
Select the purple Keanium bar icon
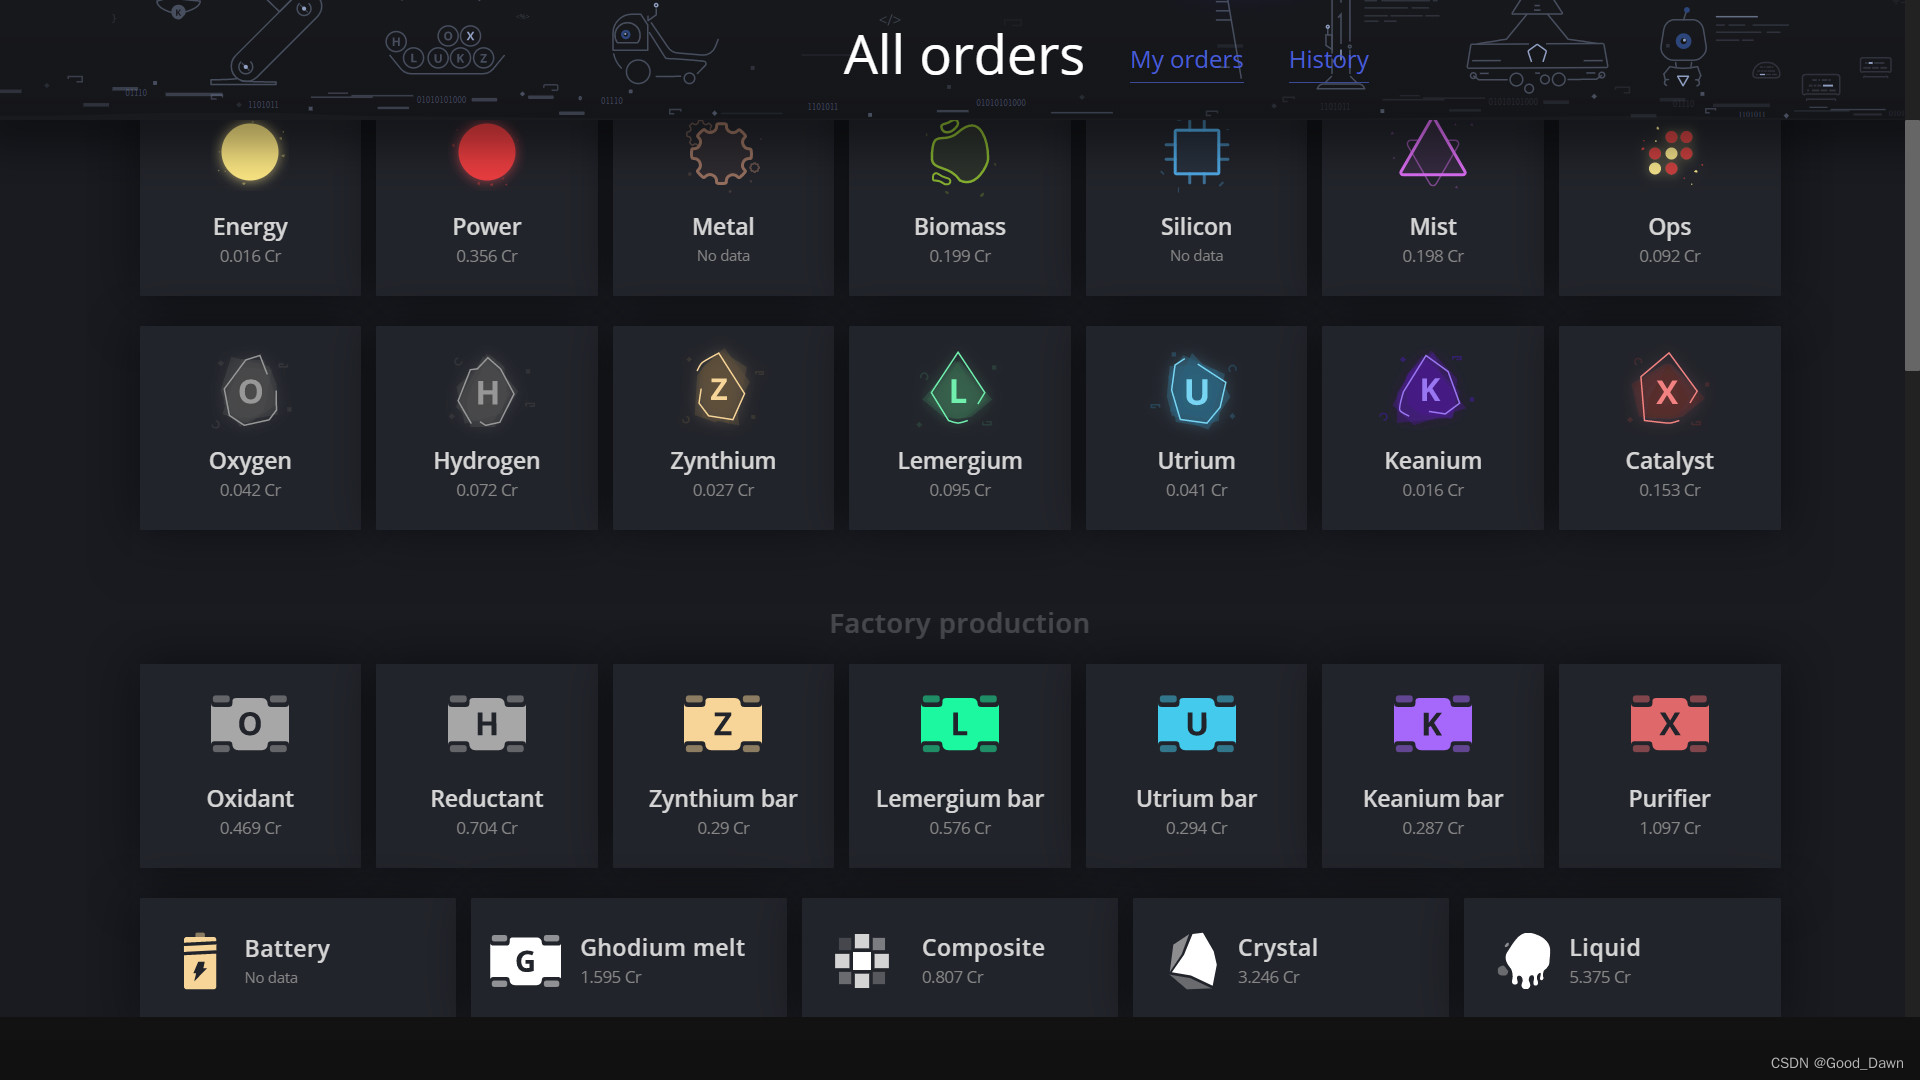[1433, 723]
